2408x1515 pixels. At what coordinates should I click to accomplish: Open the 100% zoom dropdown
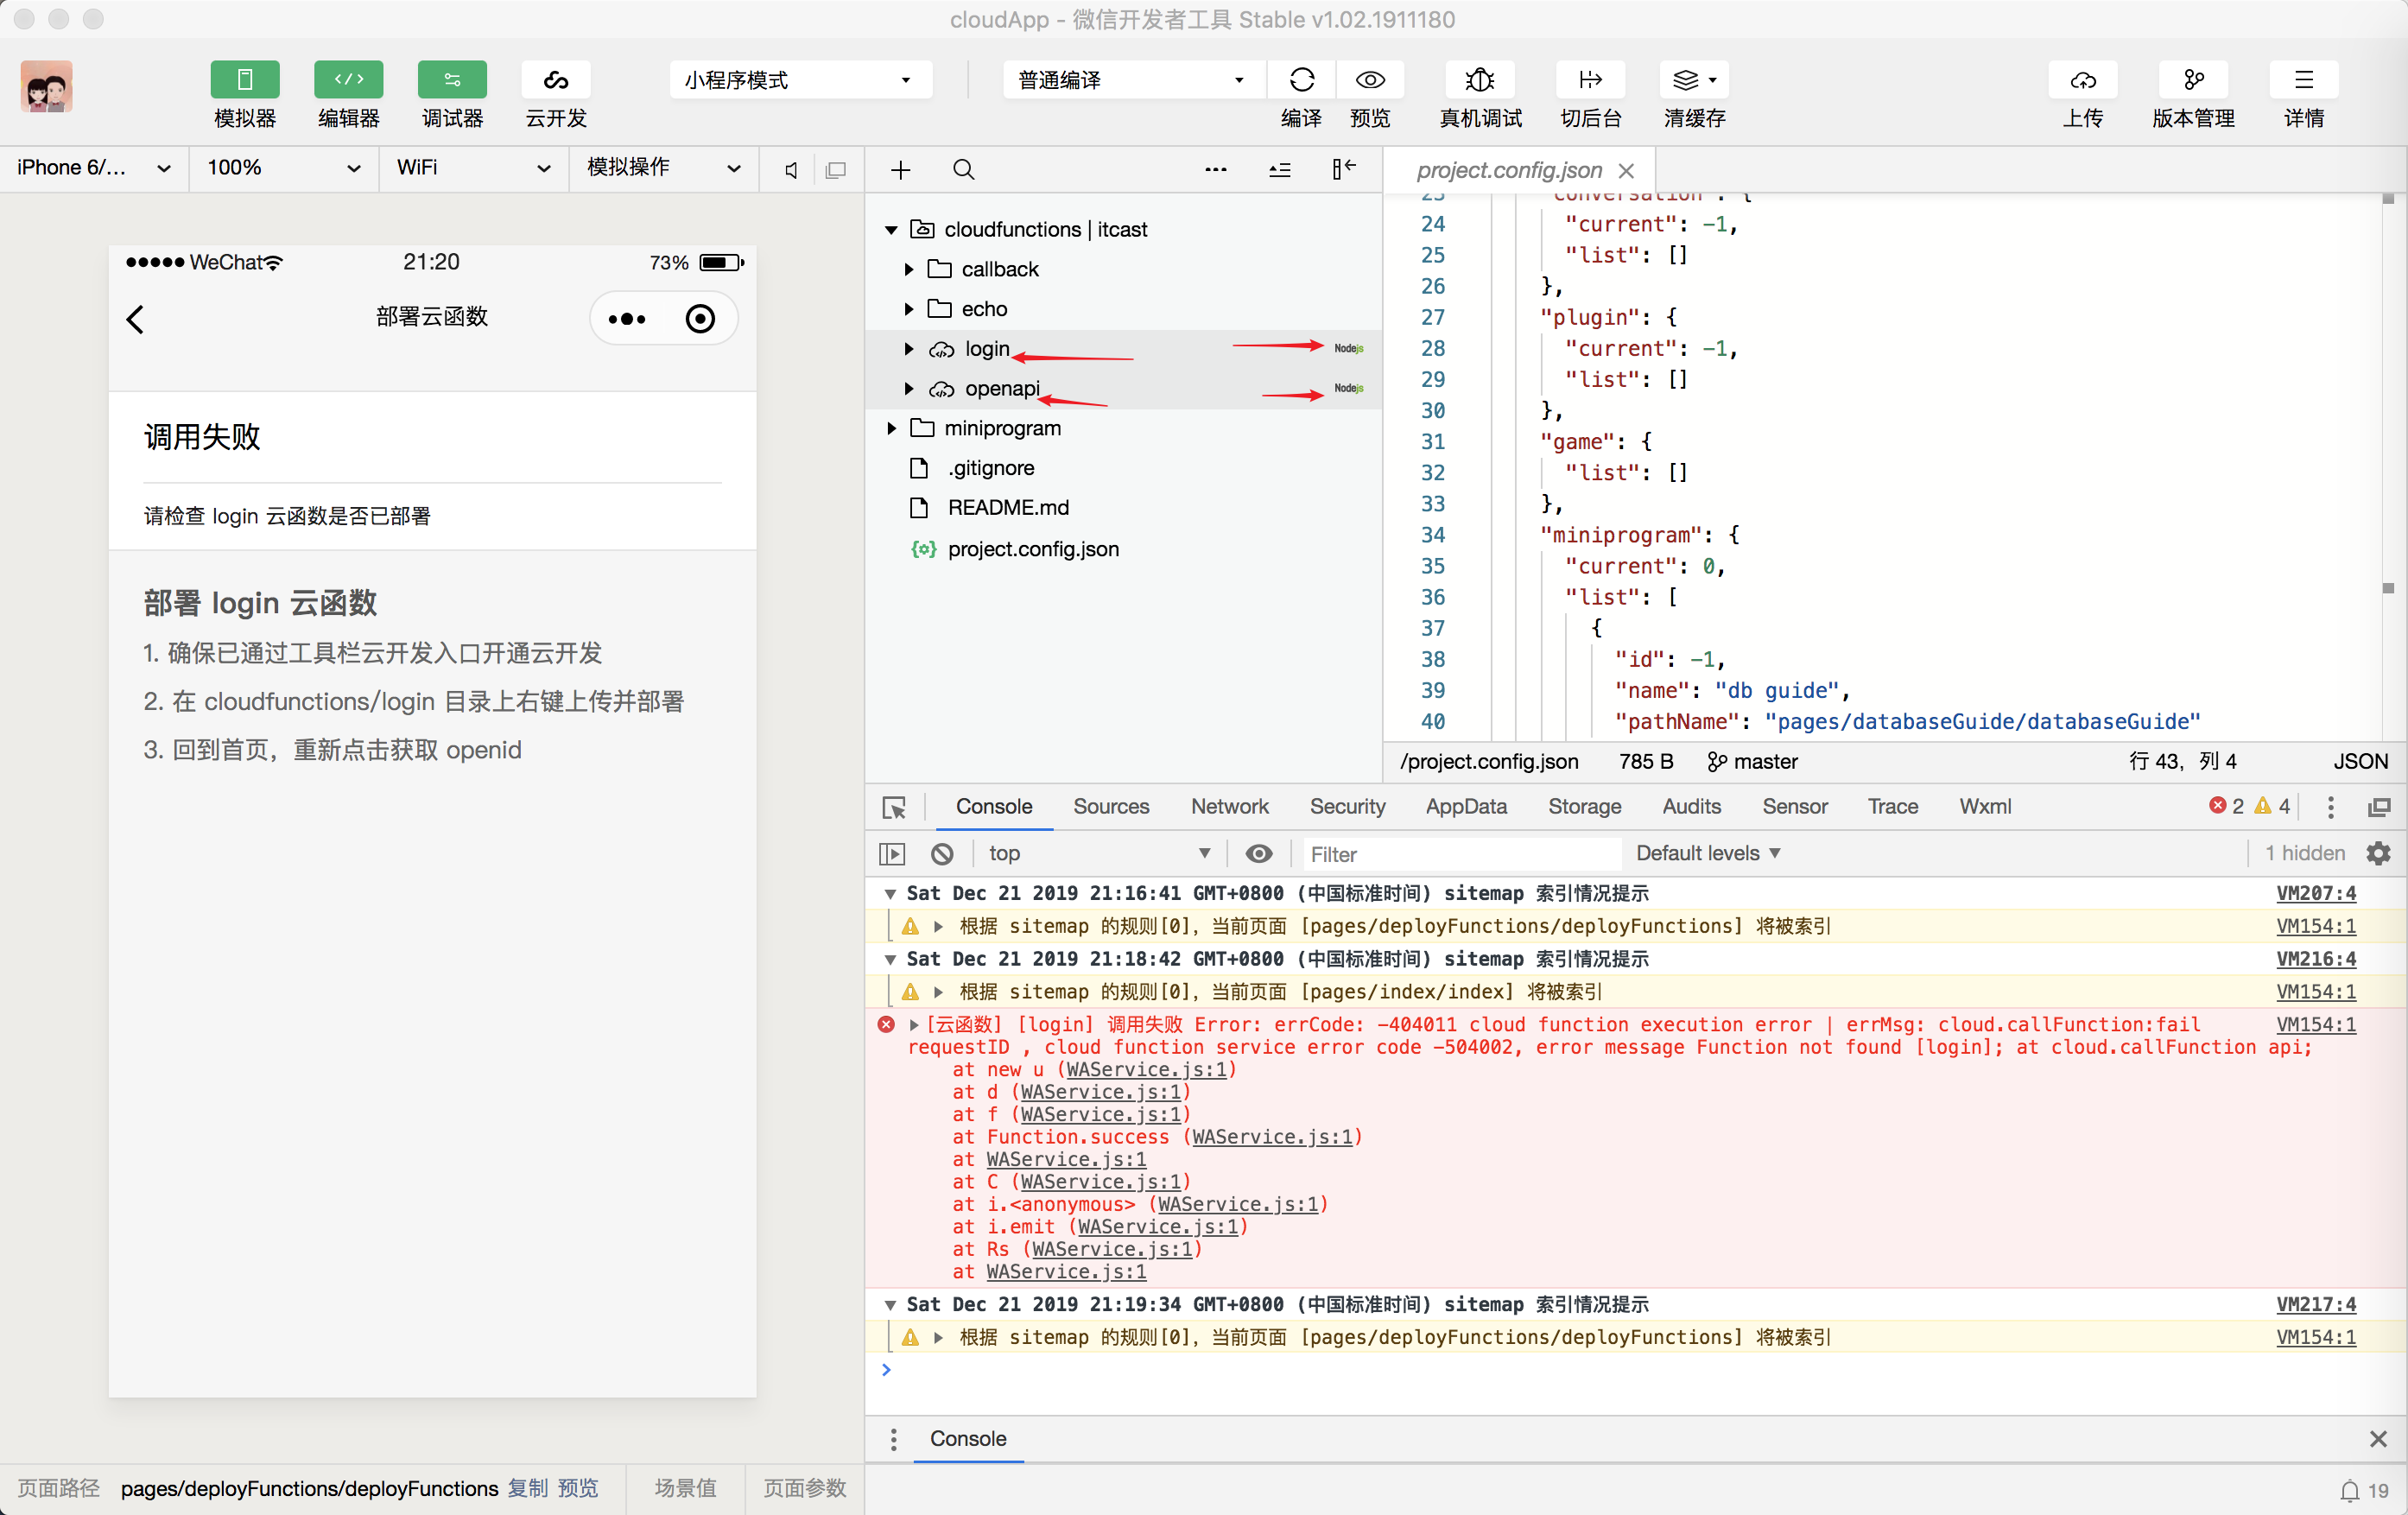click(284, 168)
